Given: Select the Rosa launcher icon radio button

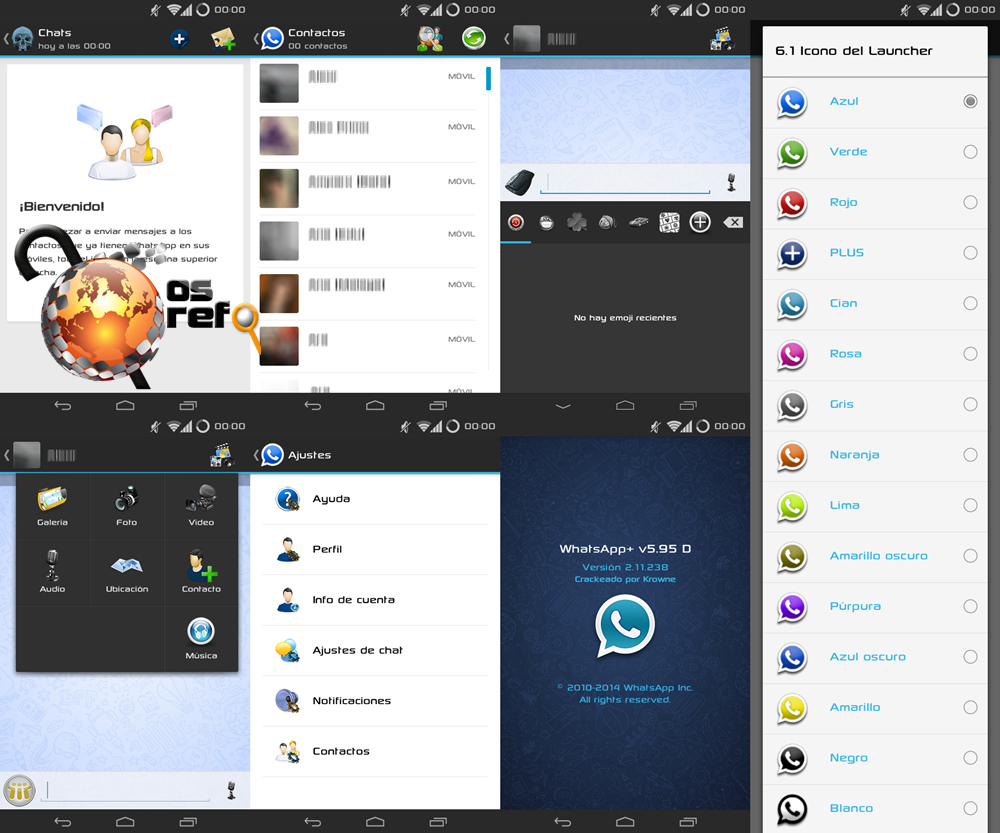Looking at the screenshot, I should [x=970, y=353].
